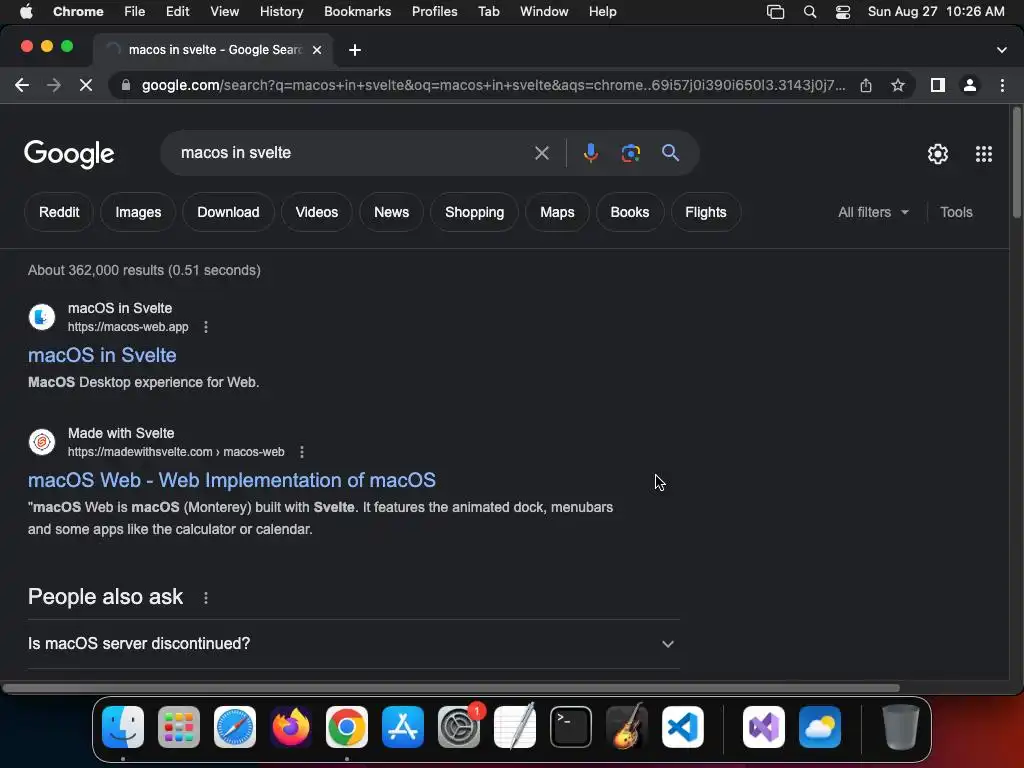Viewport: 1024px width, 768px height.
Task: Switch to Shopping results
Action: click(474, 212)
